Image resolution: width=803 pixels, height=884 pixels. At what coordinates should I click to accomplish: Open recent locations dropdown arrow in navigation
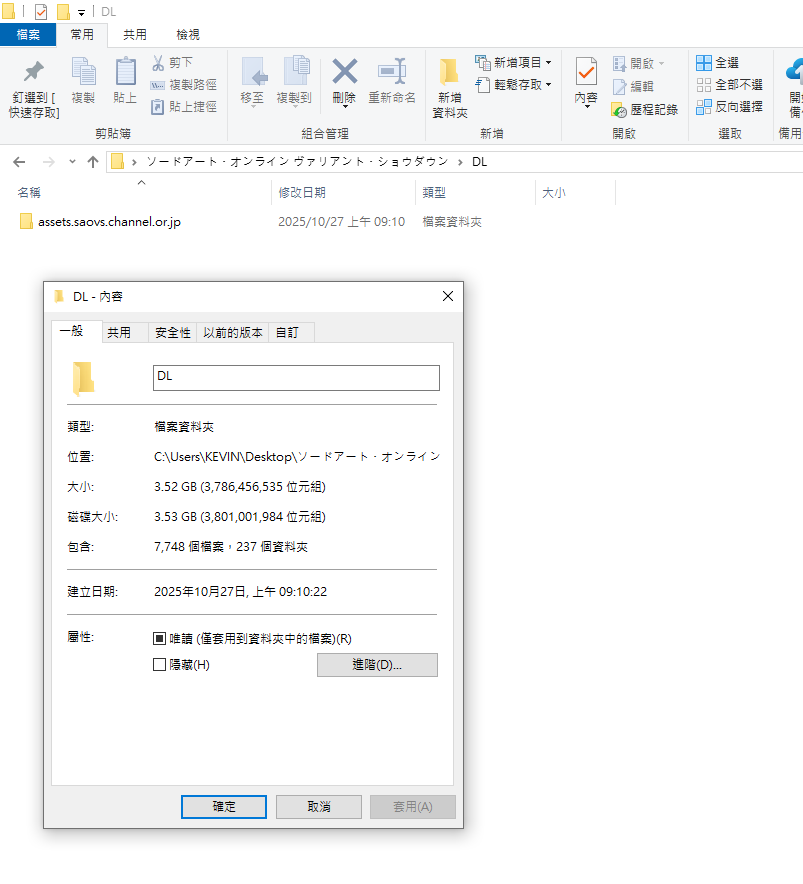pos(72,162)
